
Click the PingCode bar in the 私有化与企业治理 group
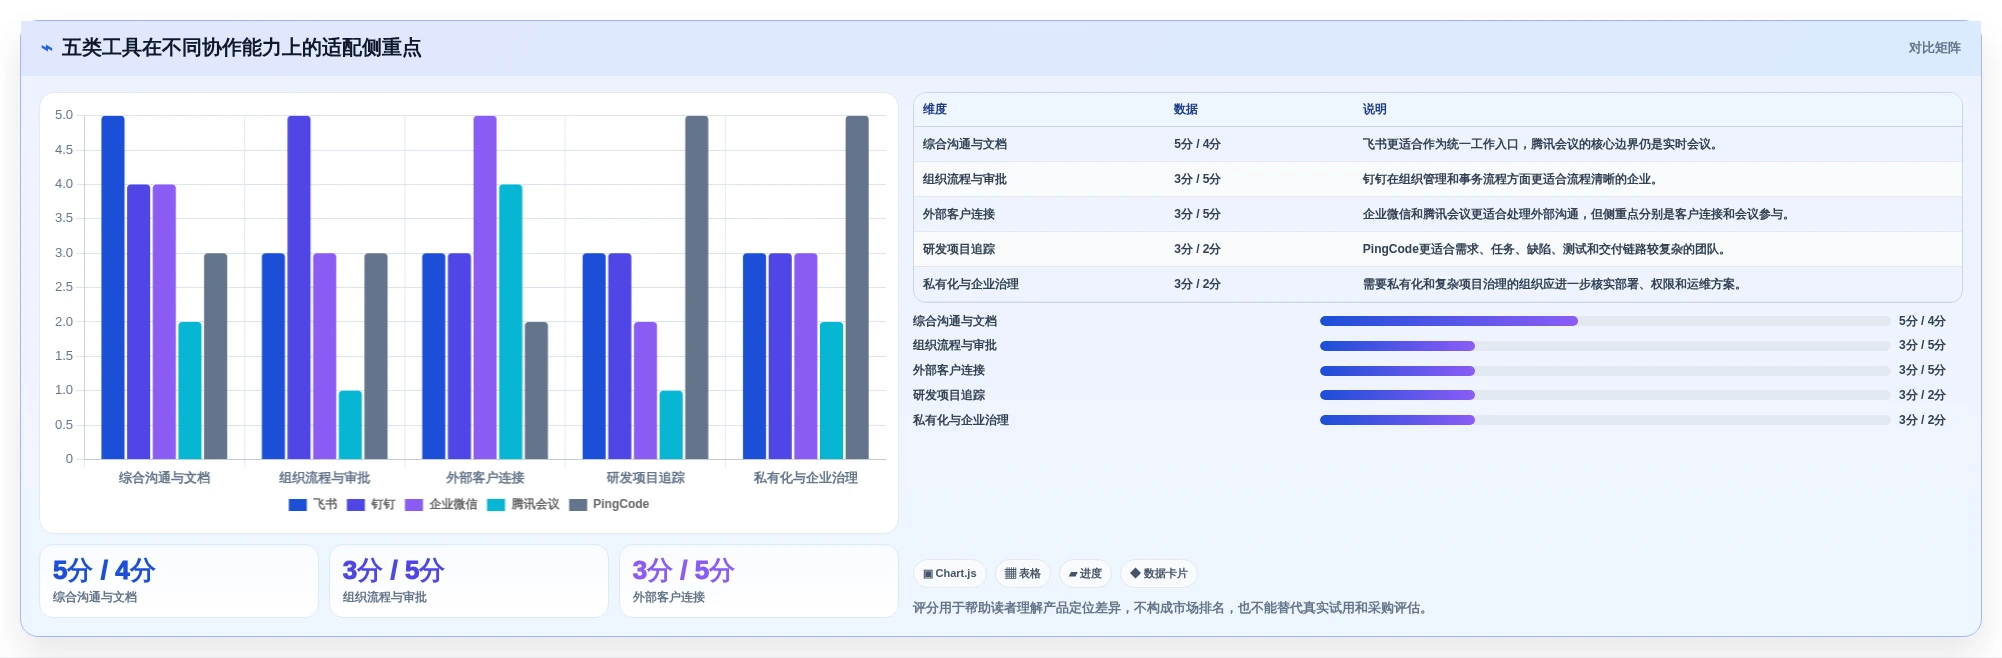(x=857, y=288)
